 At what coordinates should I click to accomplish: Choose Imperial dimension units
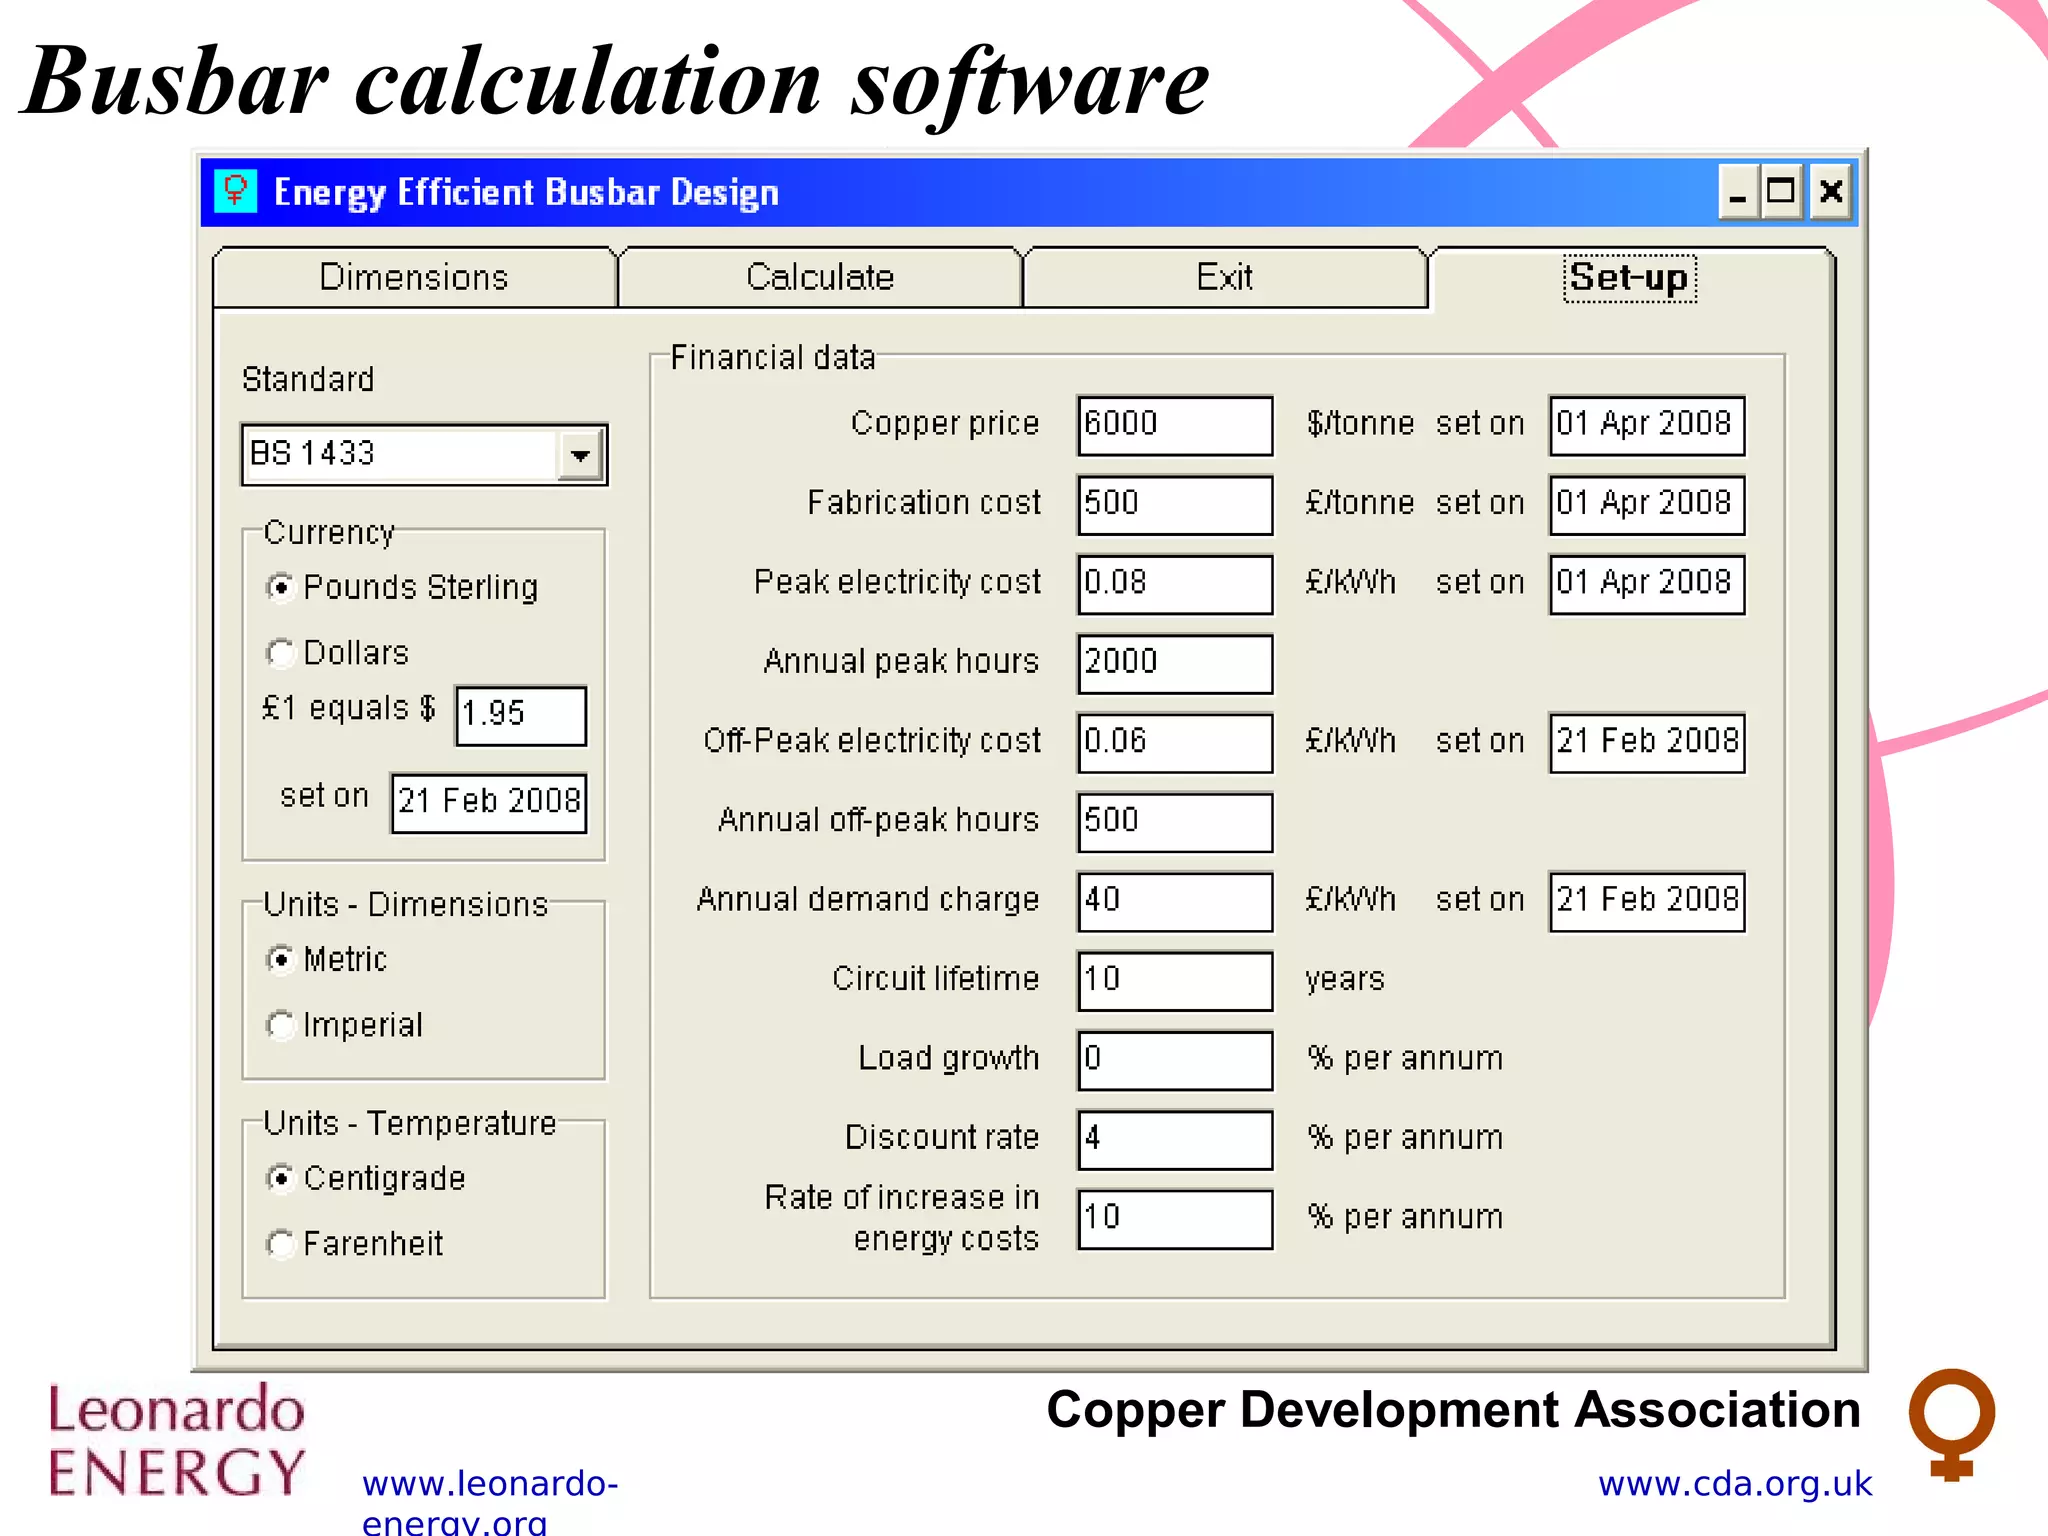pyautogui.click(x=281, y=1025)
